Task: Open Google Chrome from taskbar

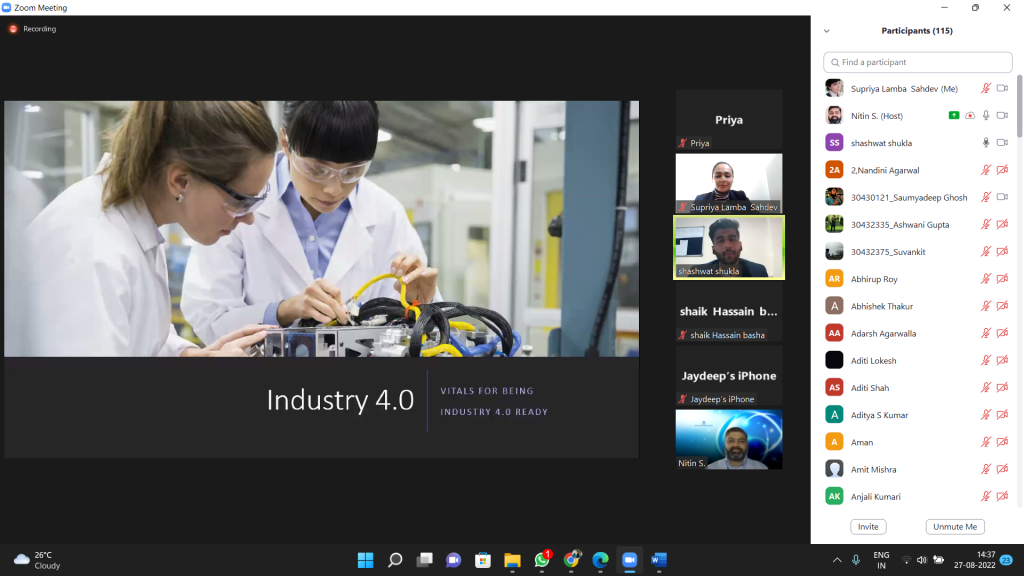Action: (x=571, y=560)
